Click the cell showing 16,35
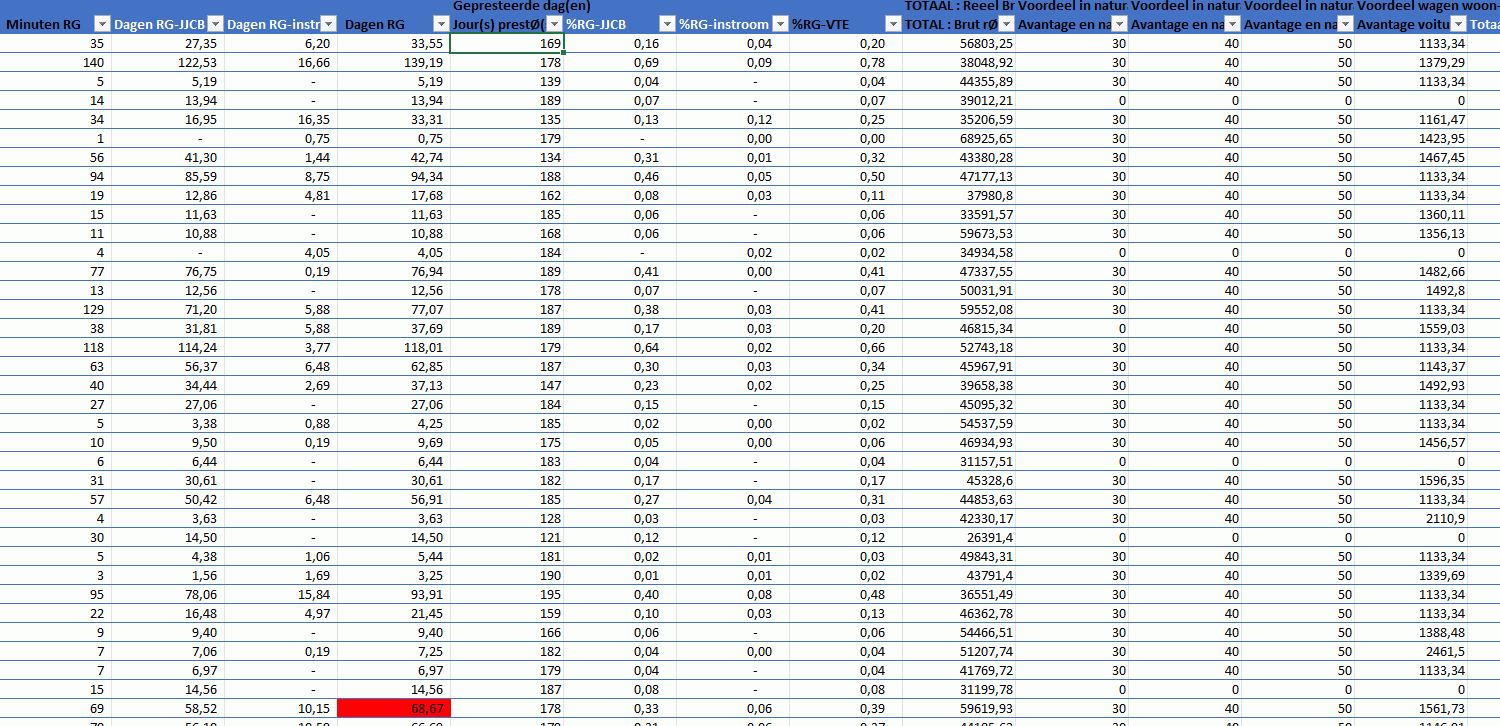 click(281, 119)
